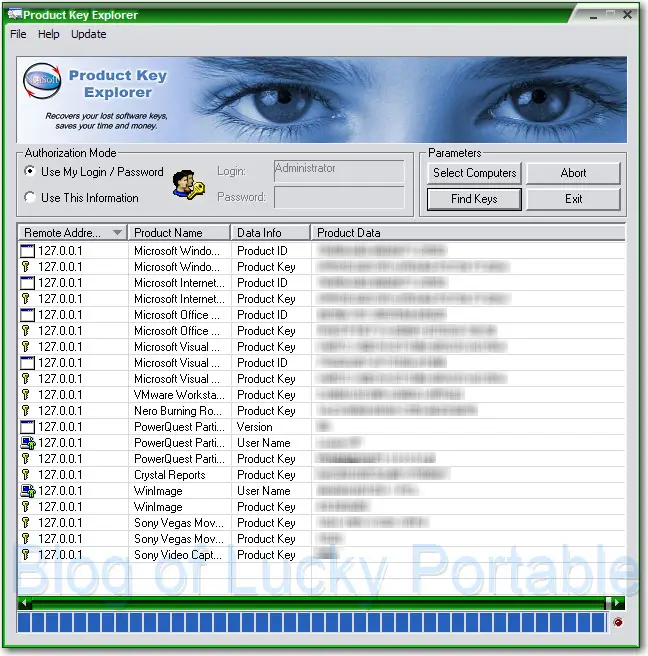Click the key icon in Microsoft Windows Product Key row
This screenshot has height=656, width=648.
pyautogui.click(x=26, y=267)
